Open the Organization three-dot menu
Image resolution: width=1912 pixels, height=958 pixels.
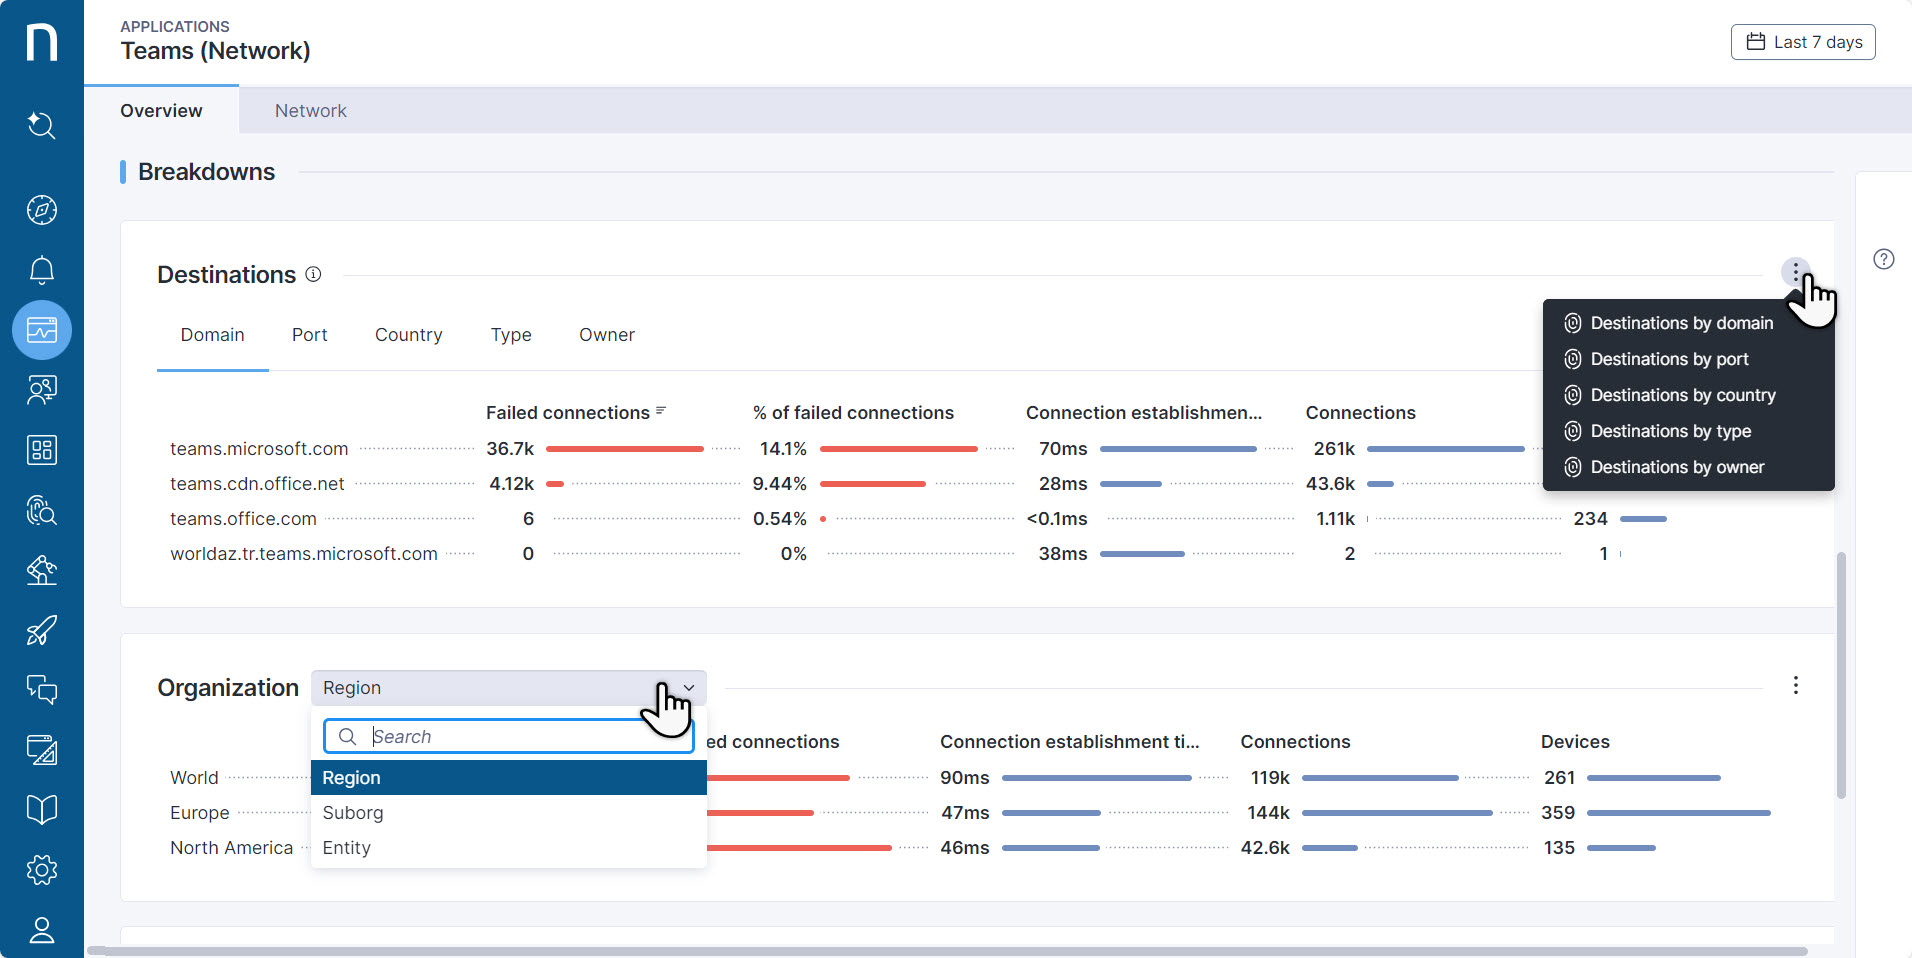1795,686
